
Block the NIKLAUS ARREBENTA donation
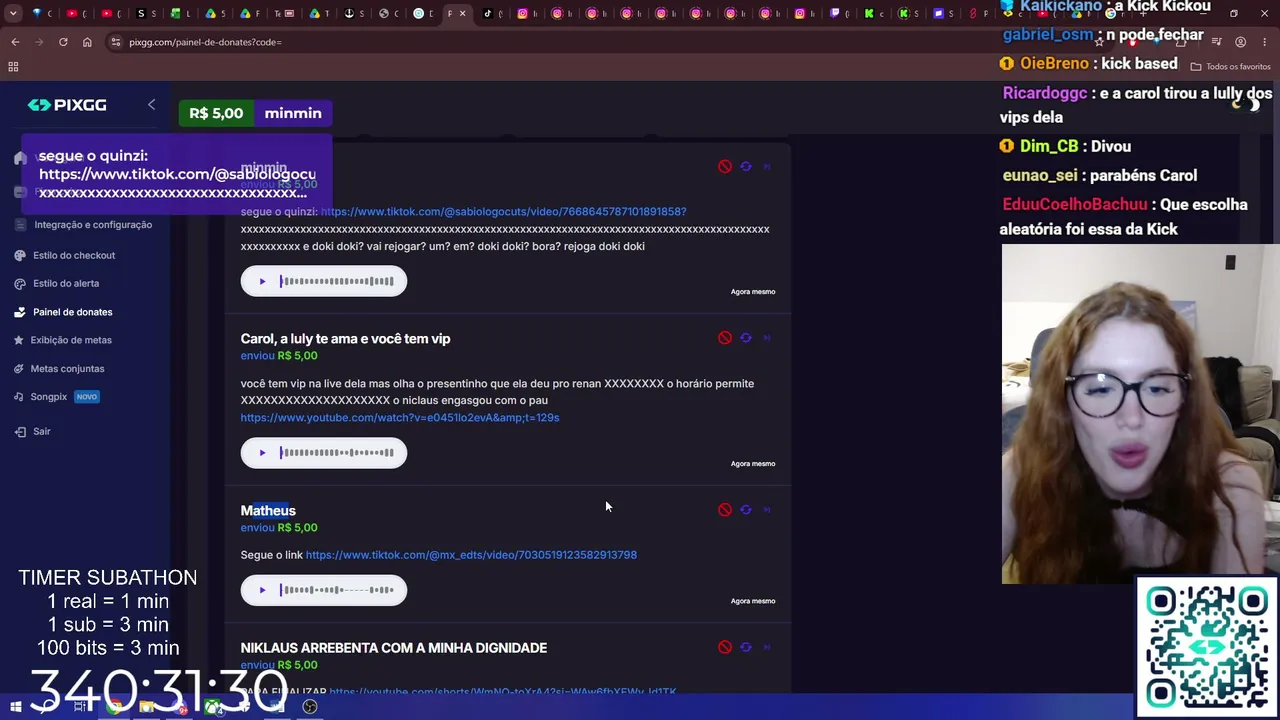[x=725, y=647]
